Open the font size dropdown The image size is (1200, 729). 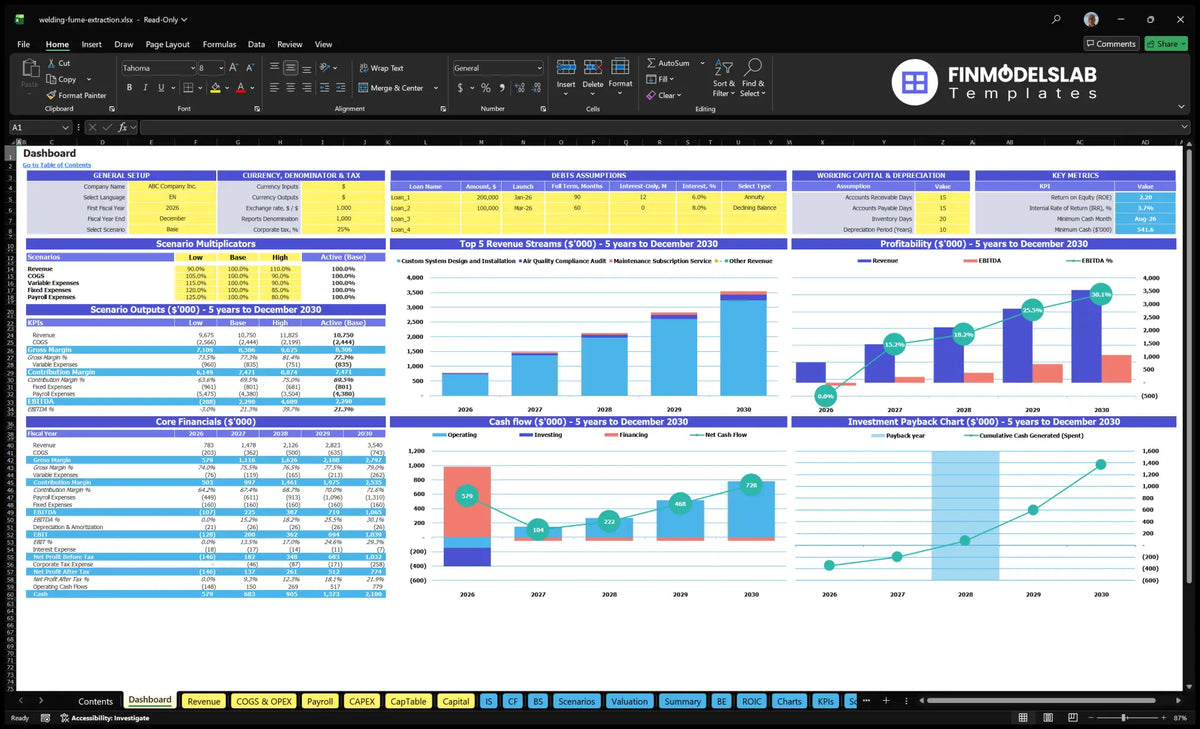[x=221, y=68]
